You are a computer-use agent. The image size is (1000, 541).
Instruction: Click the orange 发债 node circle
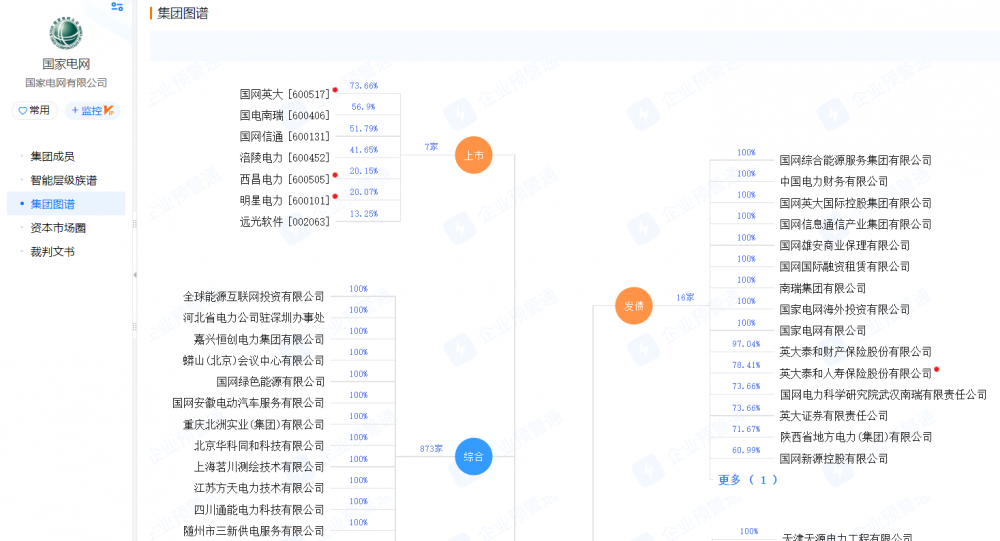point(633,306)
